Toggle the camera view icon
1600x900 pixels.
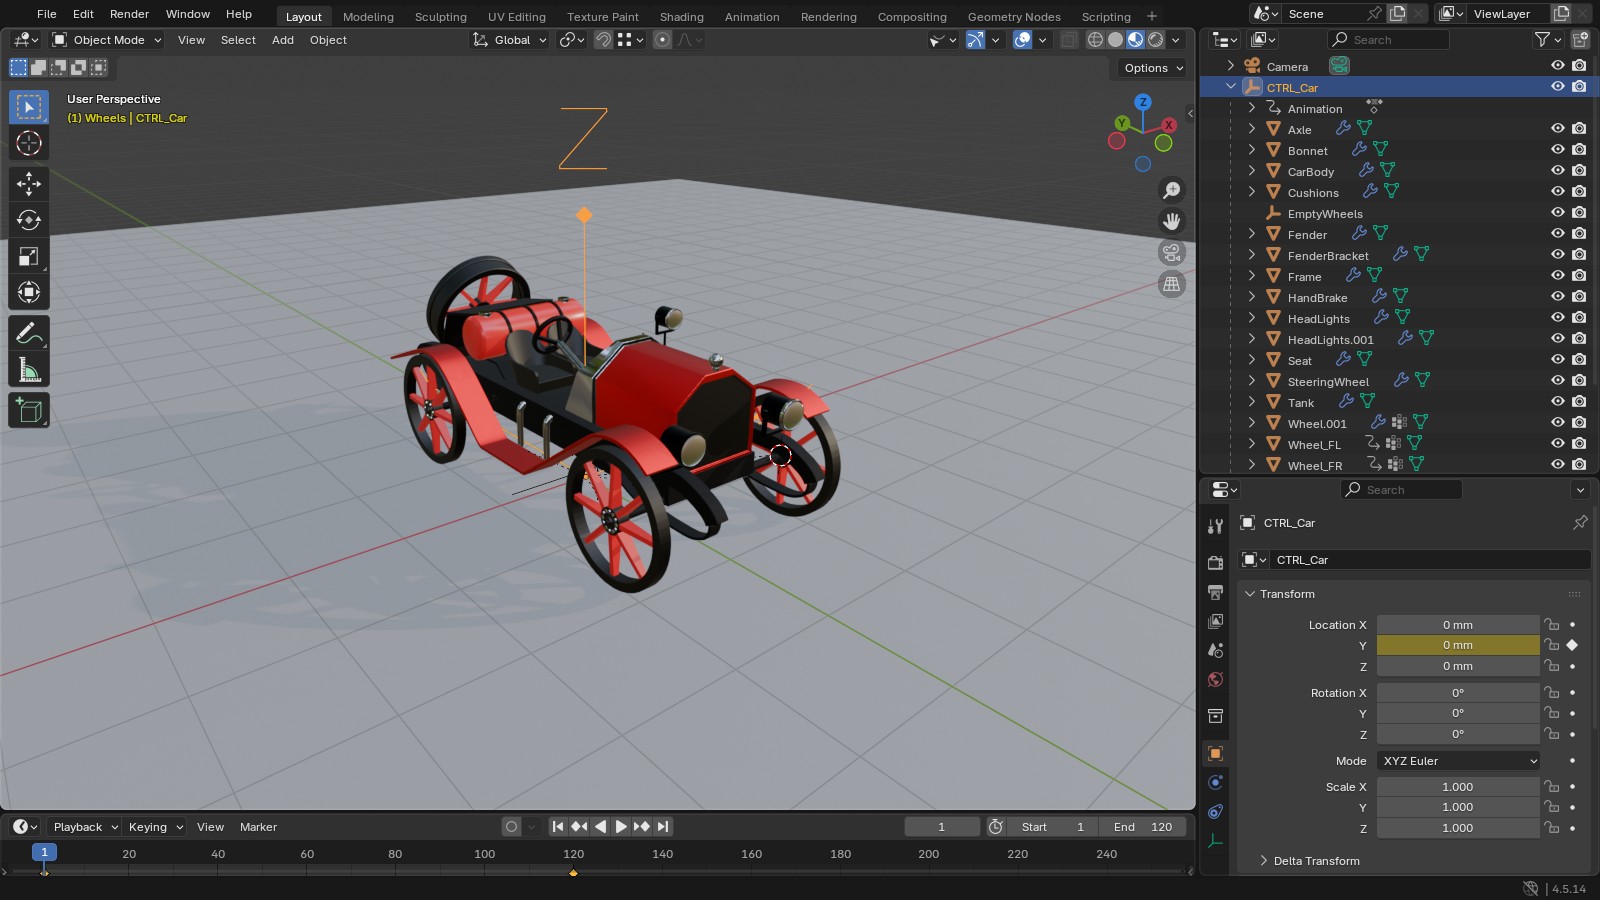[x=1172, y=253]
